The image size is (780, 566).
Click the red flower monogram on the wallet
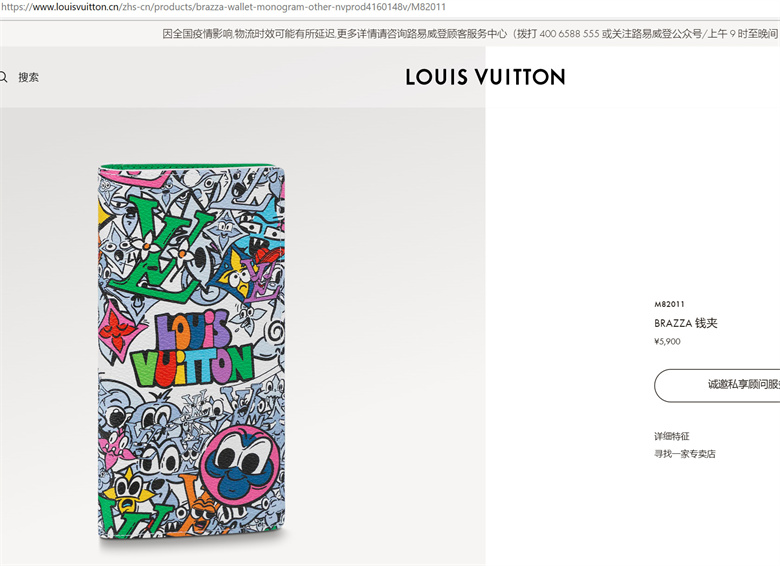click(117, 330)
